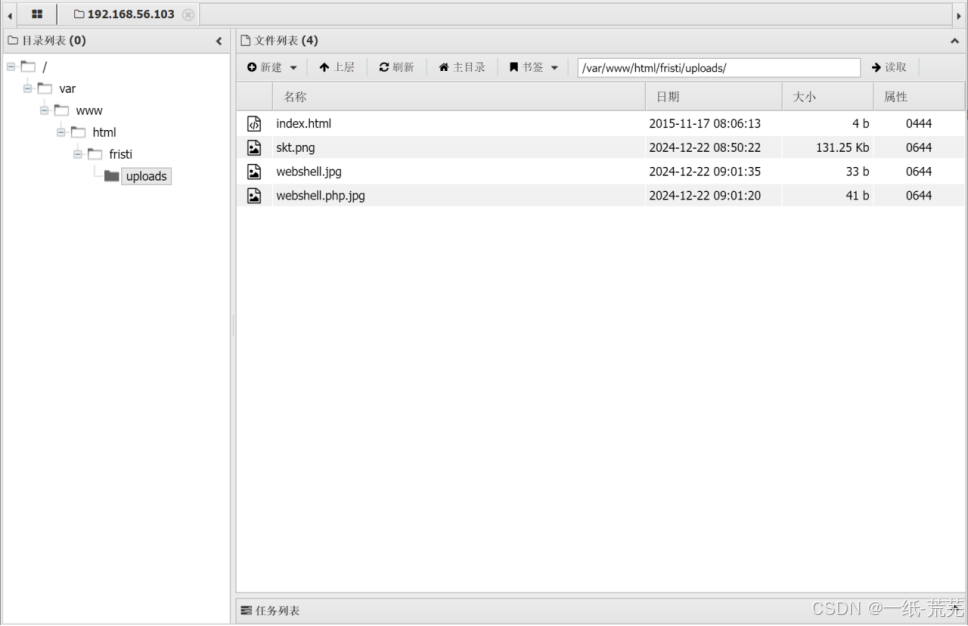This screenshot has width=968, height=626.
Task: Collapse the var tree node
Action: point(27,88)
